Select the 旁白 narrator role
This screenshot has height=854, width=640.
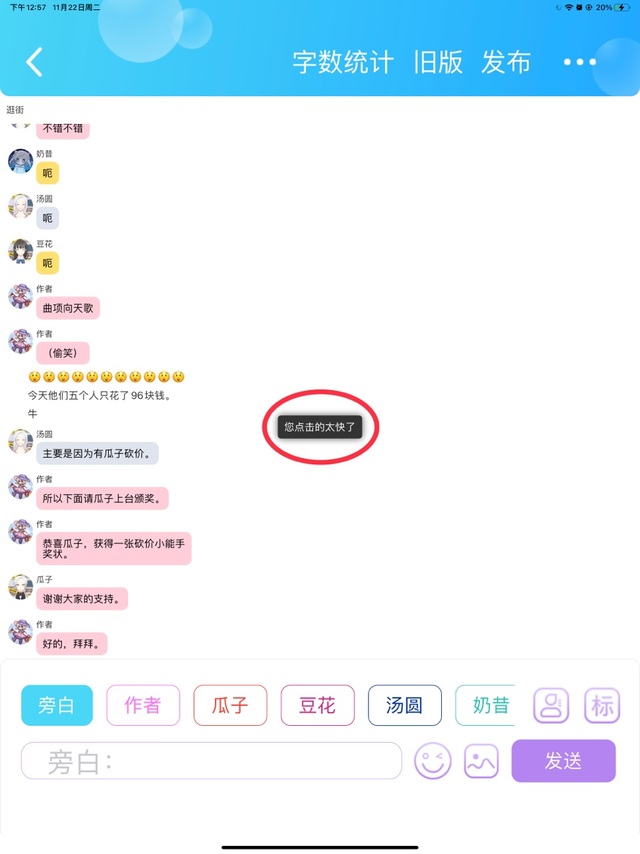point(57,705)
